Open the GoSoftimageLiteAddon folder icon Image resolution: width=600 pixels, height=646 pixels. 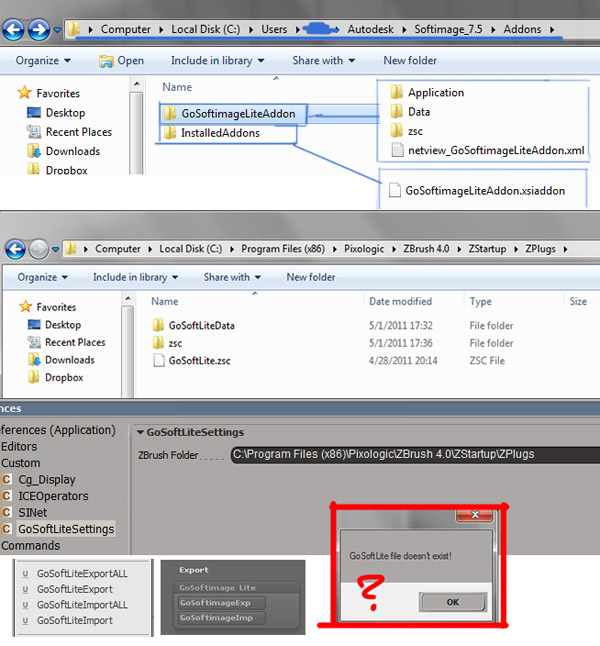(x=170, y=113)
